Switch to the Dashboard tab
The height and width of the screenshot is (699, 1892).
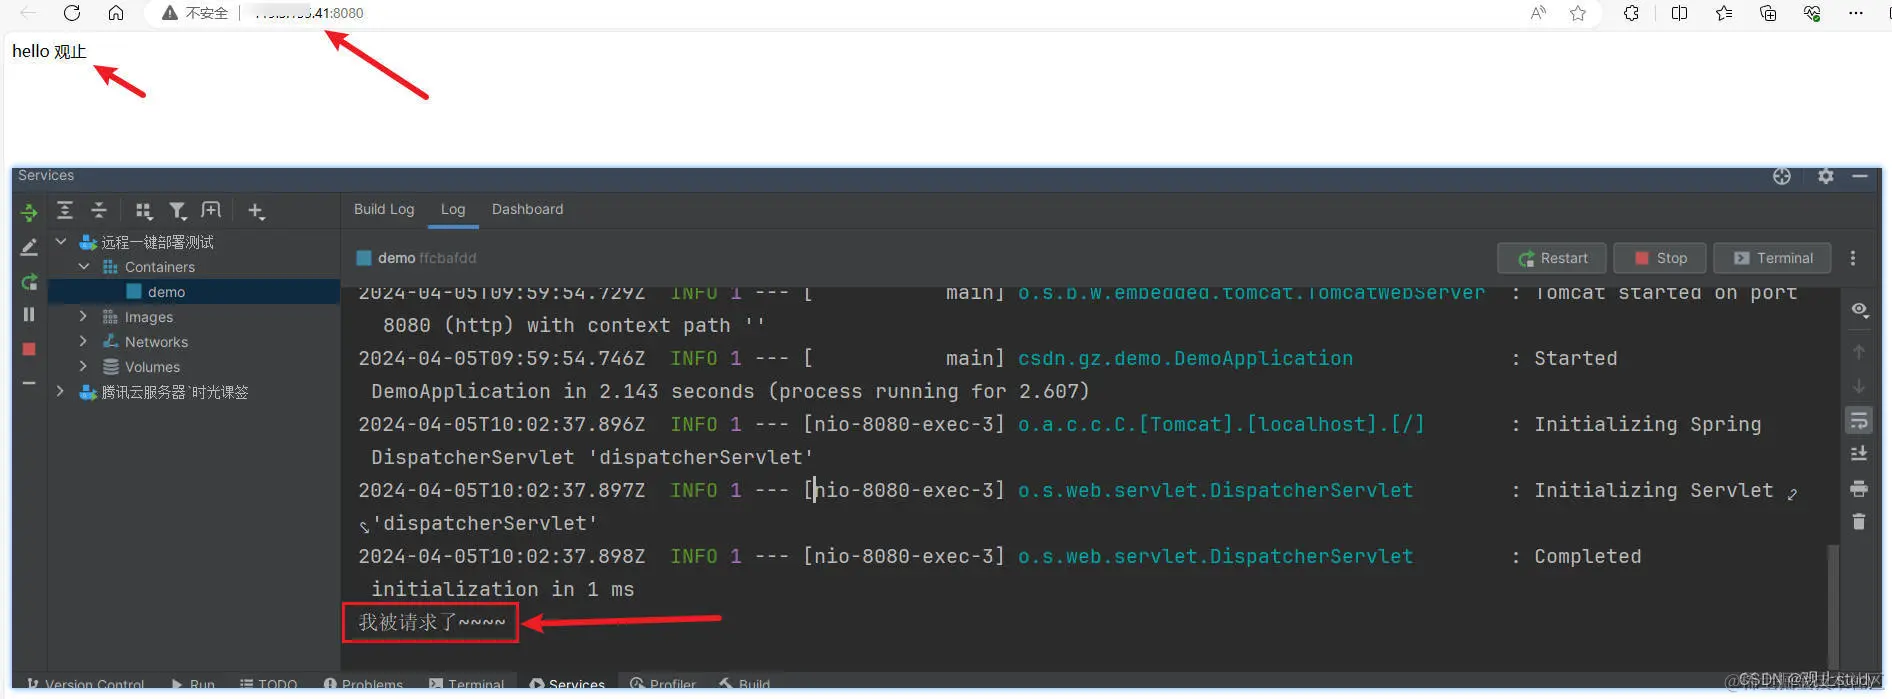527,209
